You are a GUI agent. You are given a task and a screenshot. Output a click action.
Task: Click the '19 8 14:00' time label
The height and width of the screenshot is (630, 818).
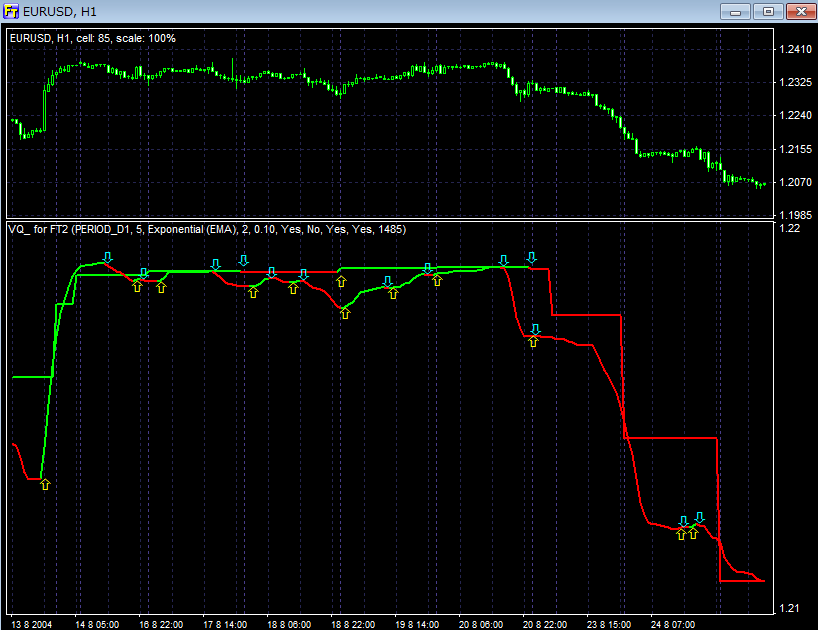[x=417, y=624]
